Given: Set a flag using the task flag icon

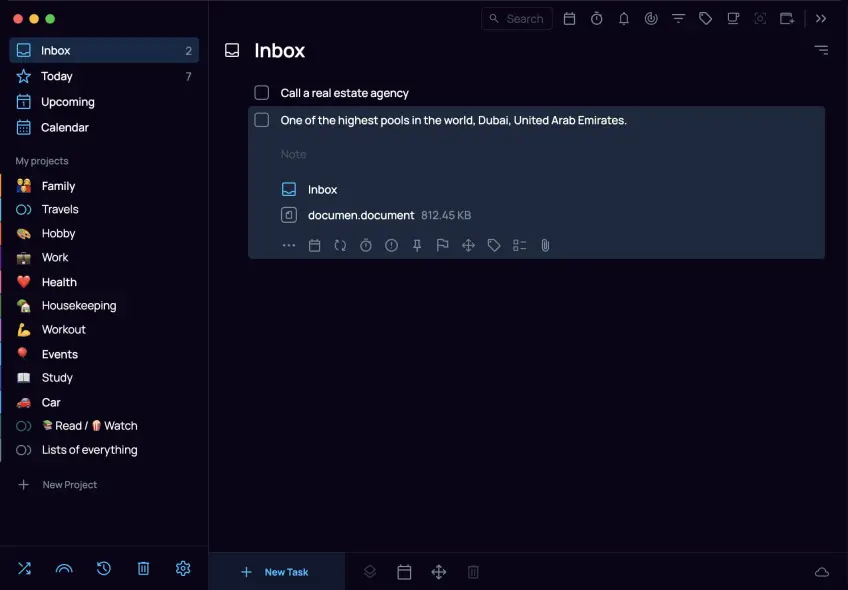Looking at the screenshot, I should tap(442, 245).
